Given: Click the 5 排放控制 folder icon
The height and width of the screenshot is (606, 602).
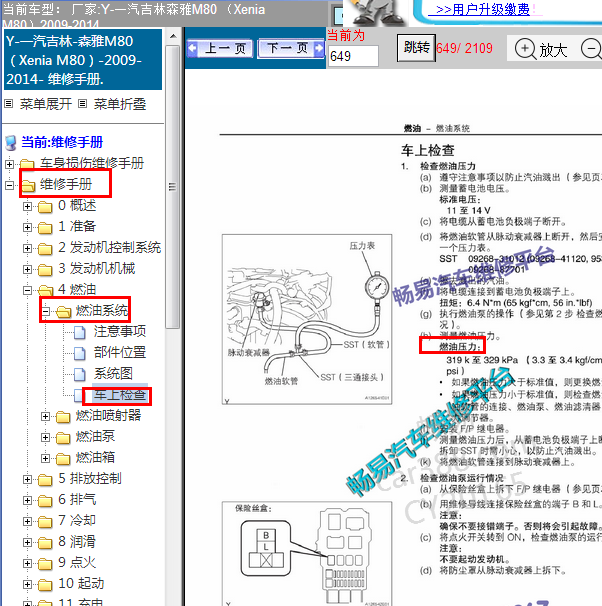Looking at the screenshot, I should (45, 480).
